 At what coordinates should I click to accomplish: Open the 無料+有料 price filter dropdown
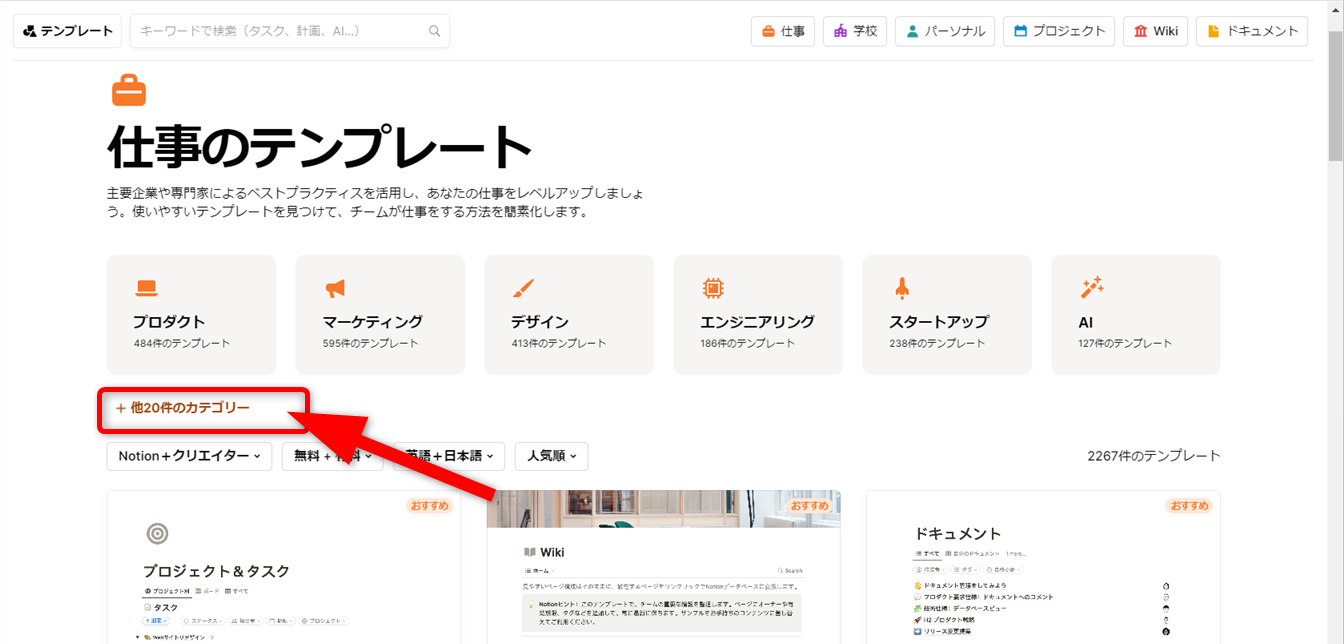332,456
